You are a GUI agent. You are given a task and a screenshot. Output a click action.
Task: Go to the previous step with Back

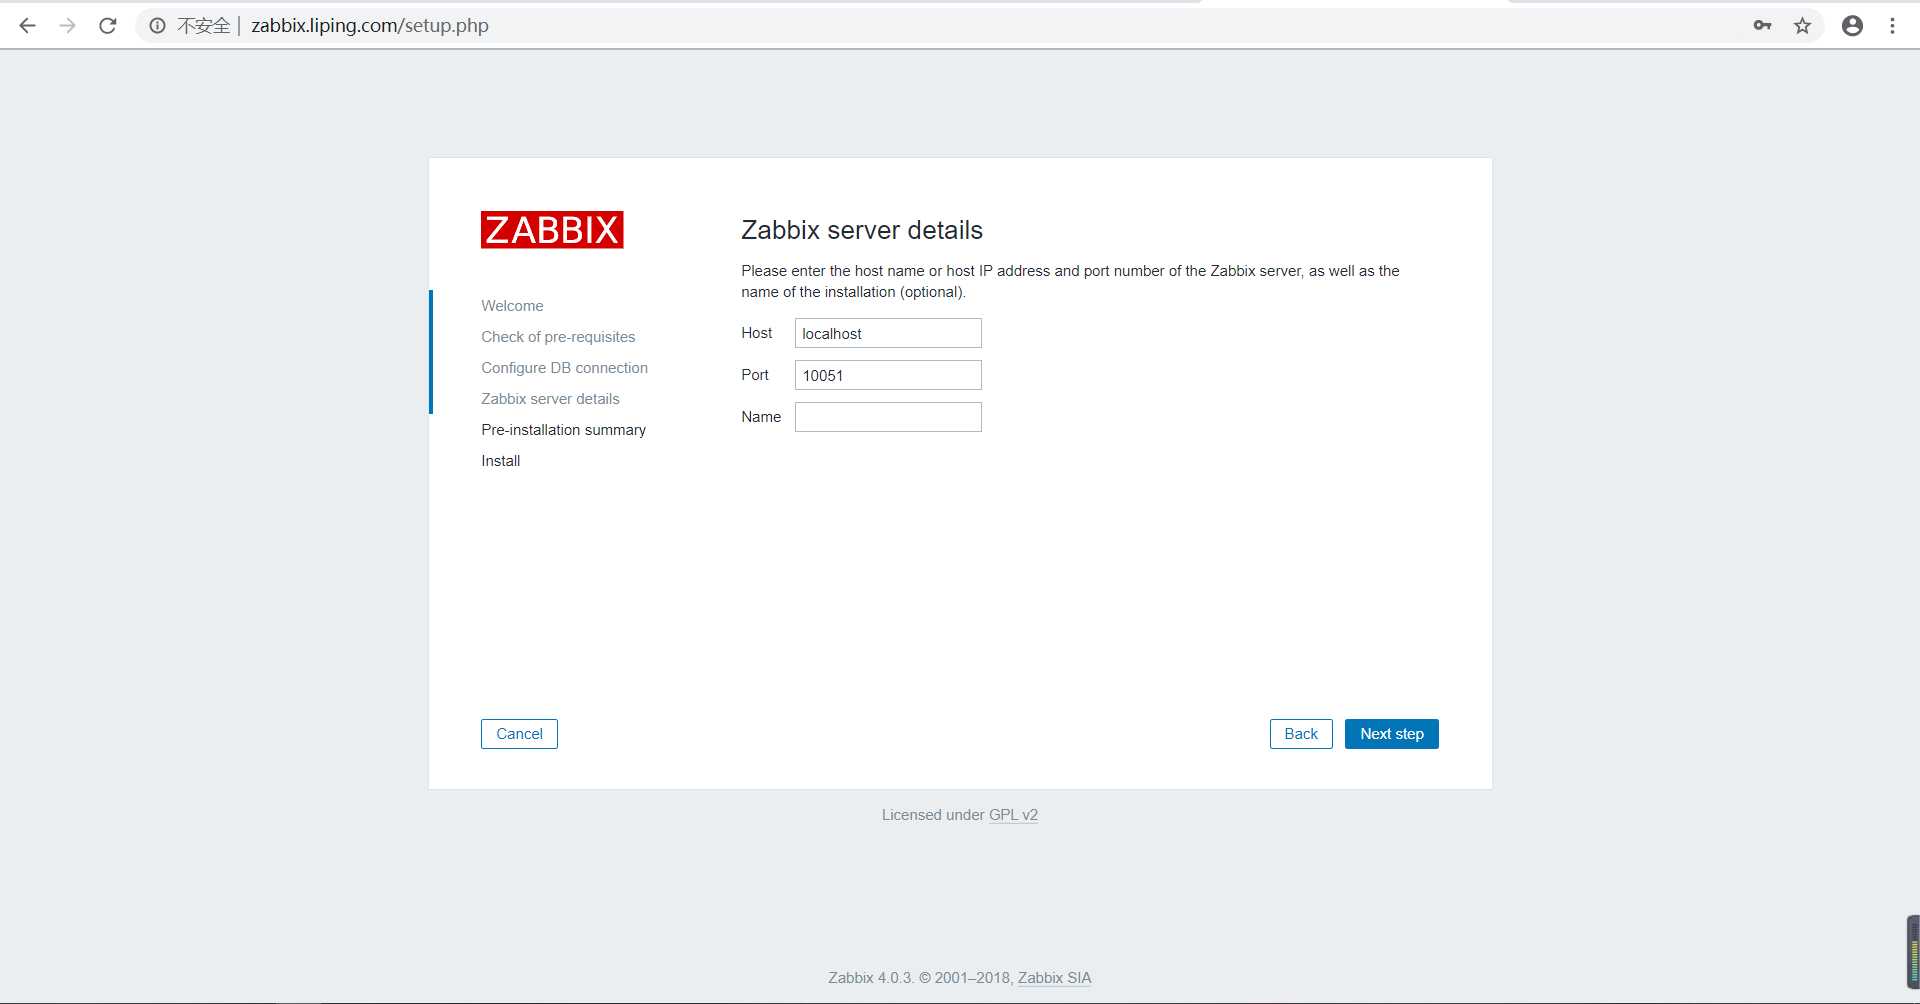(1301, 734)
